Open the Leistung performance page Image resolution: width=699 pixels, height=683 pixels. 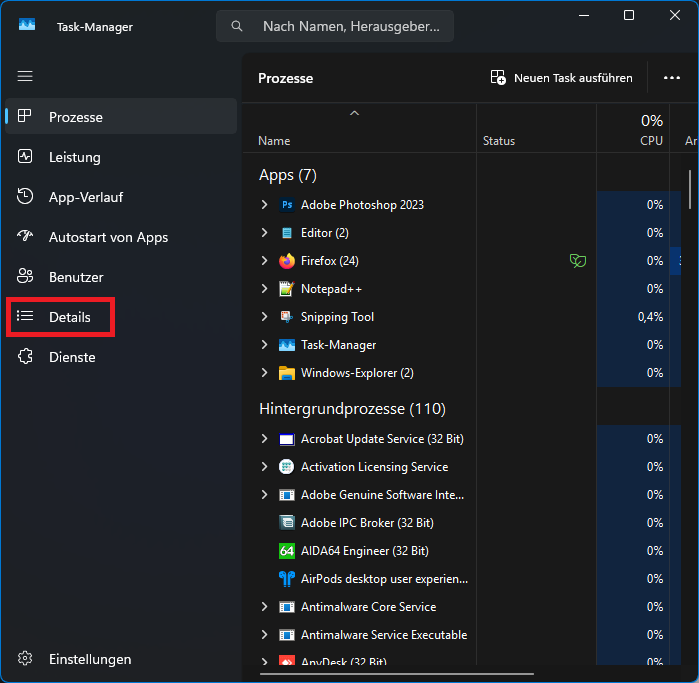coord(75,157)
